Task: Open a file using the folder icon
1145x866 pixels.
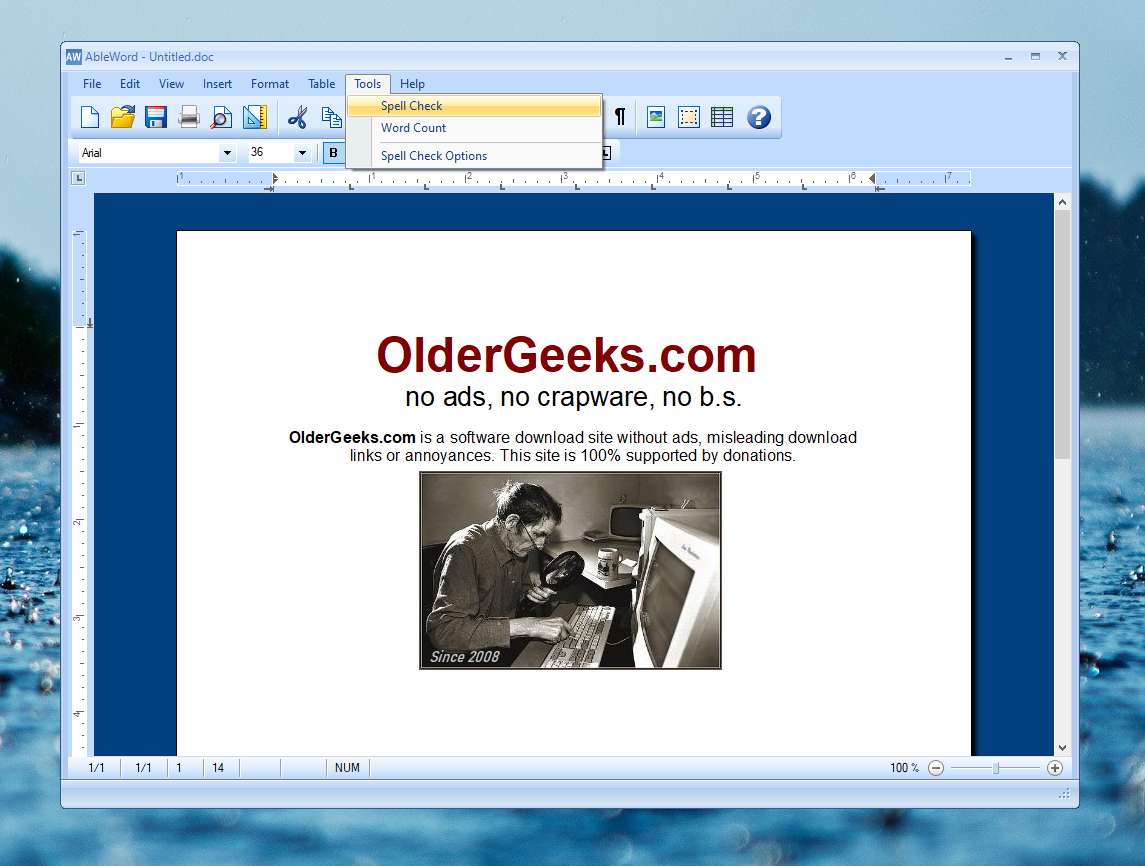Action: click(123, 117)
